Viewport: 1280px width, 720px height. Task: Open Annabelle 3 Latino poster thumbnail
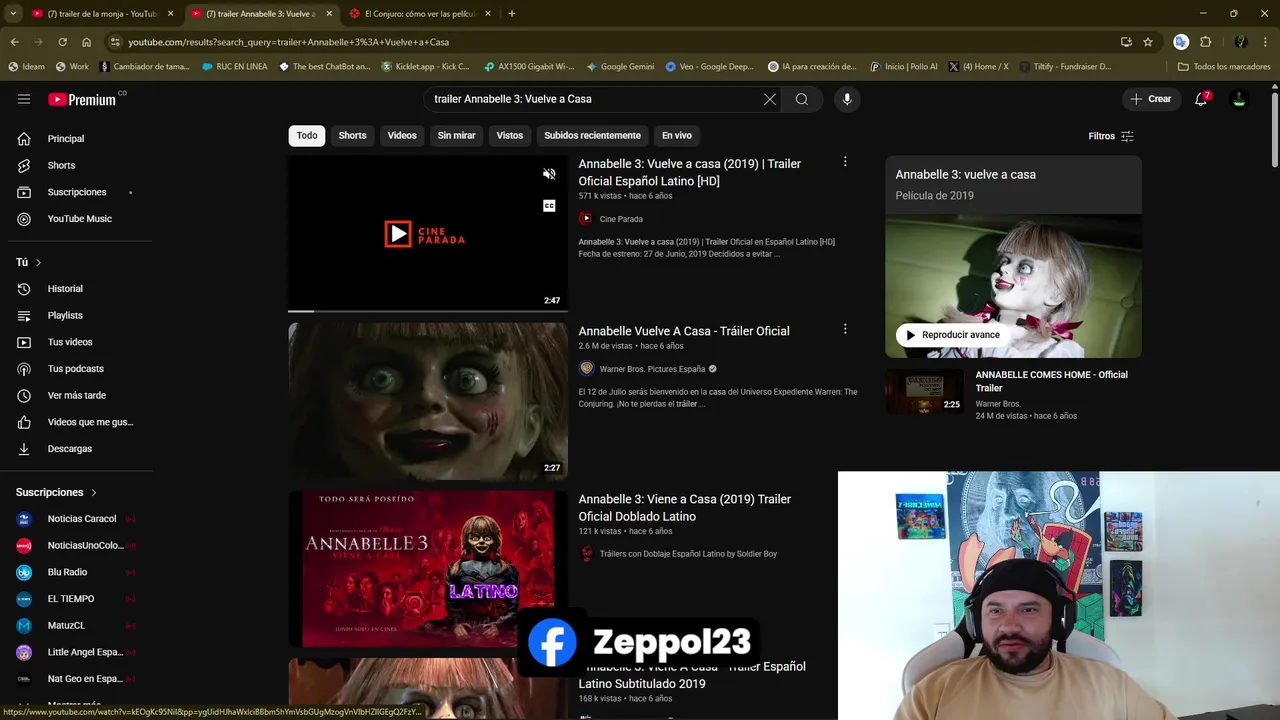pos(428,568)
